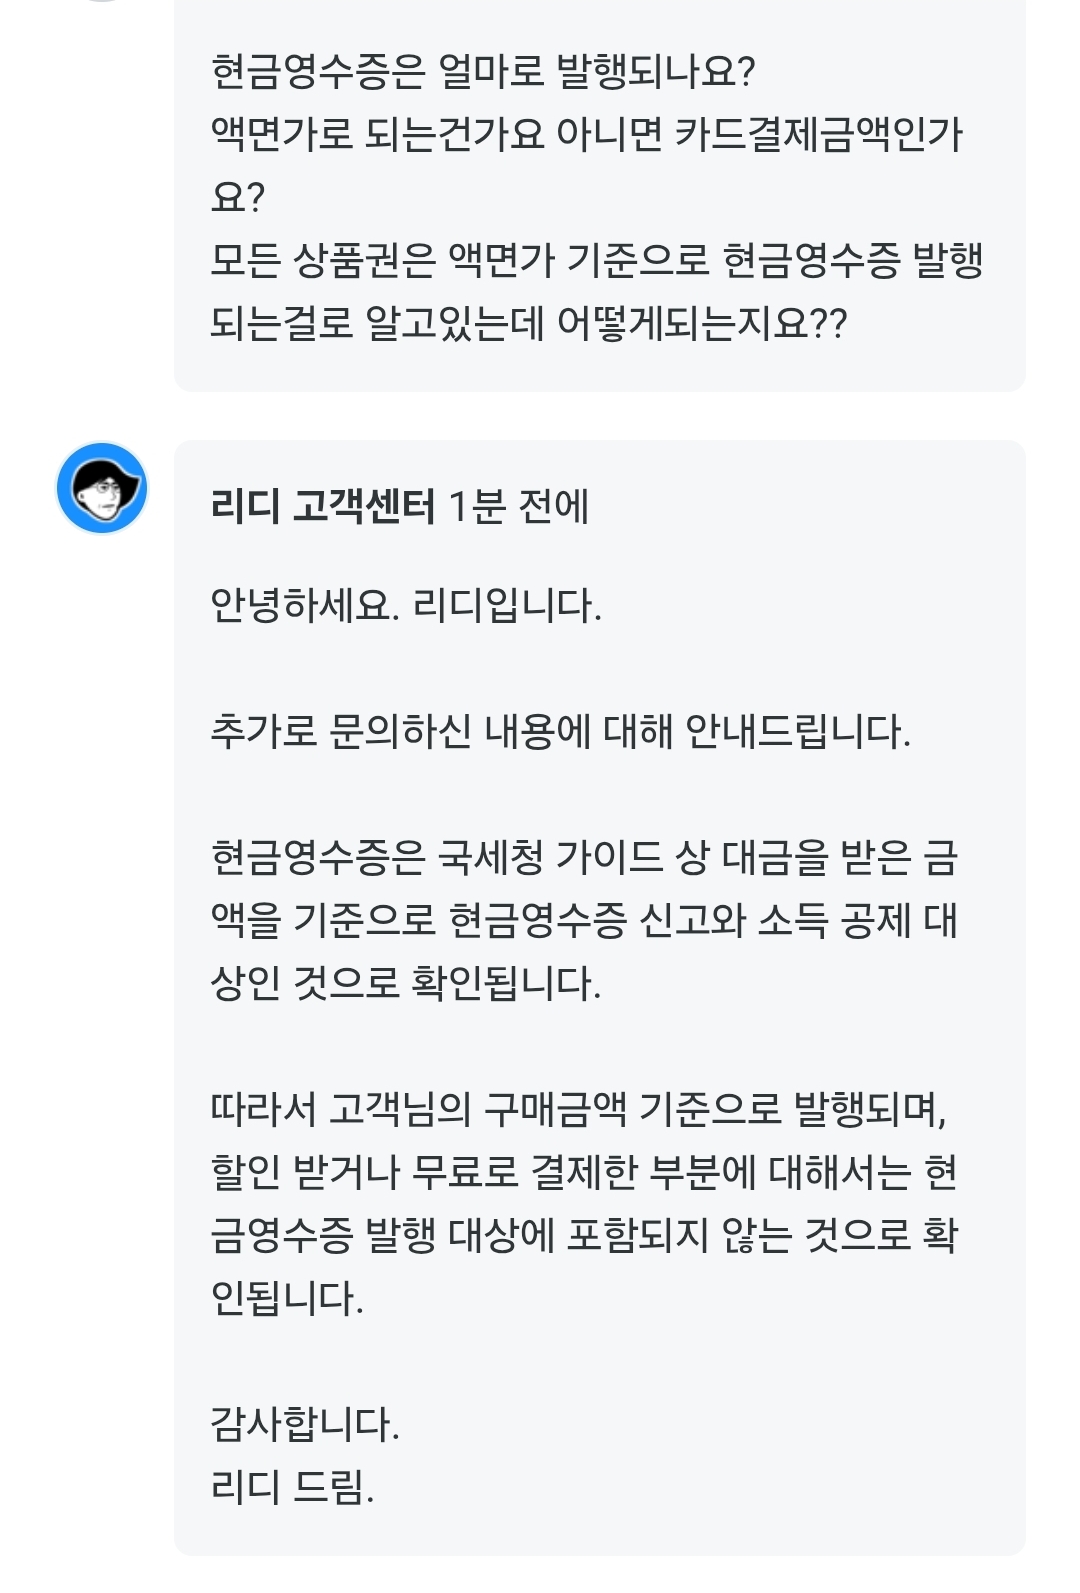The width and height of the screenshot is (1080, 1593).
Task: Select the line 따라서 고객님의 구매금액 기준으로 발행되며,
Action: coord(578,1110)
